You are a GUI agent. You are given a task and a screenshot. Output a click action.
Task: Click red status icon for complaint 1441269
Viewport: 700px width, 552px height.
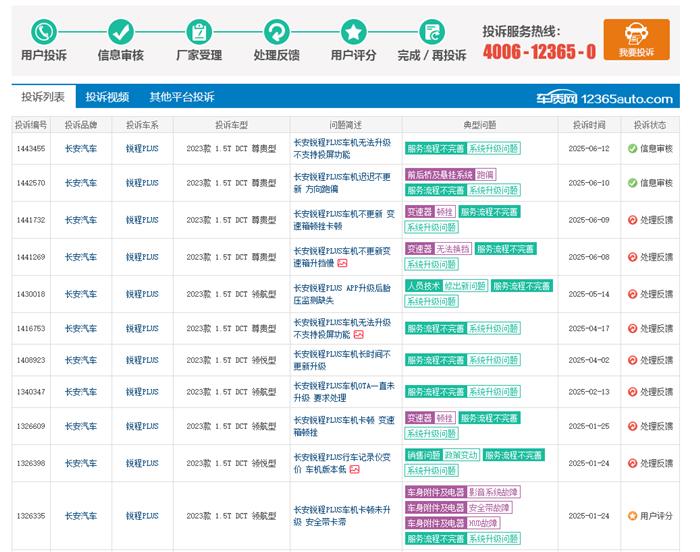tap(632, 257)
